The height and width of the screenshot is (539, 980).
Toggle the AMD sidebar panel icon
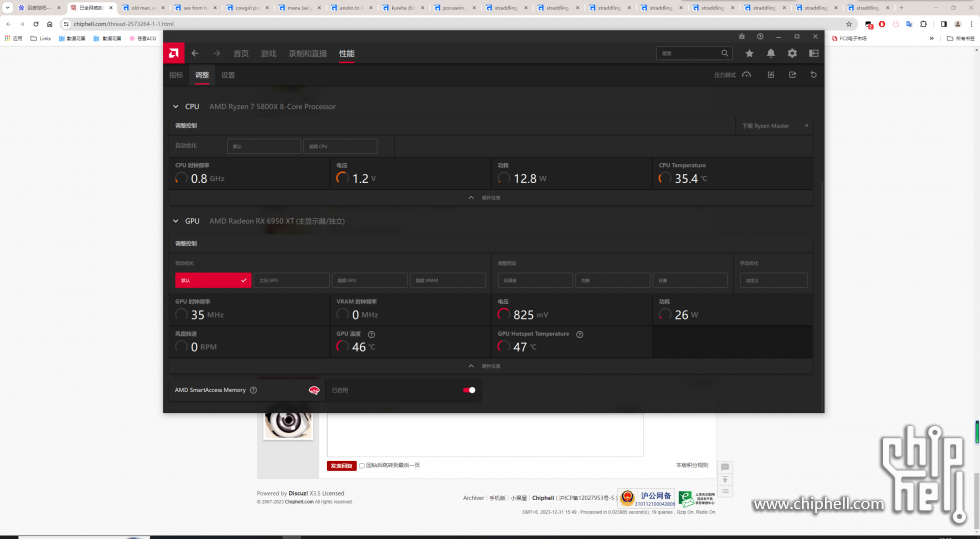click(814, 53)
